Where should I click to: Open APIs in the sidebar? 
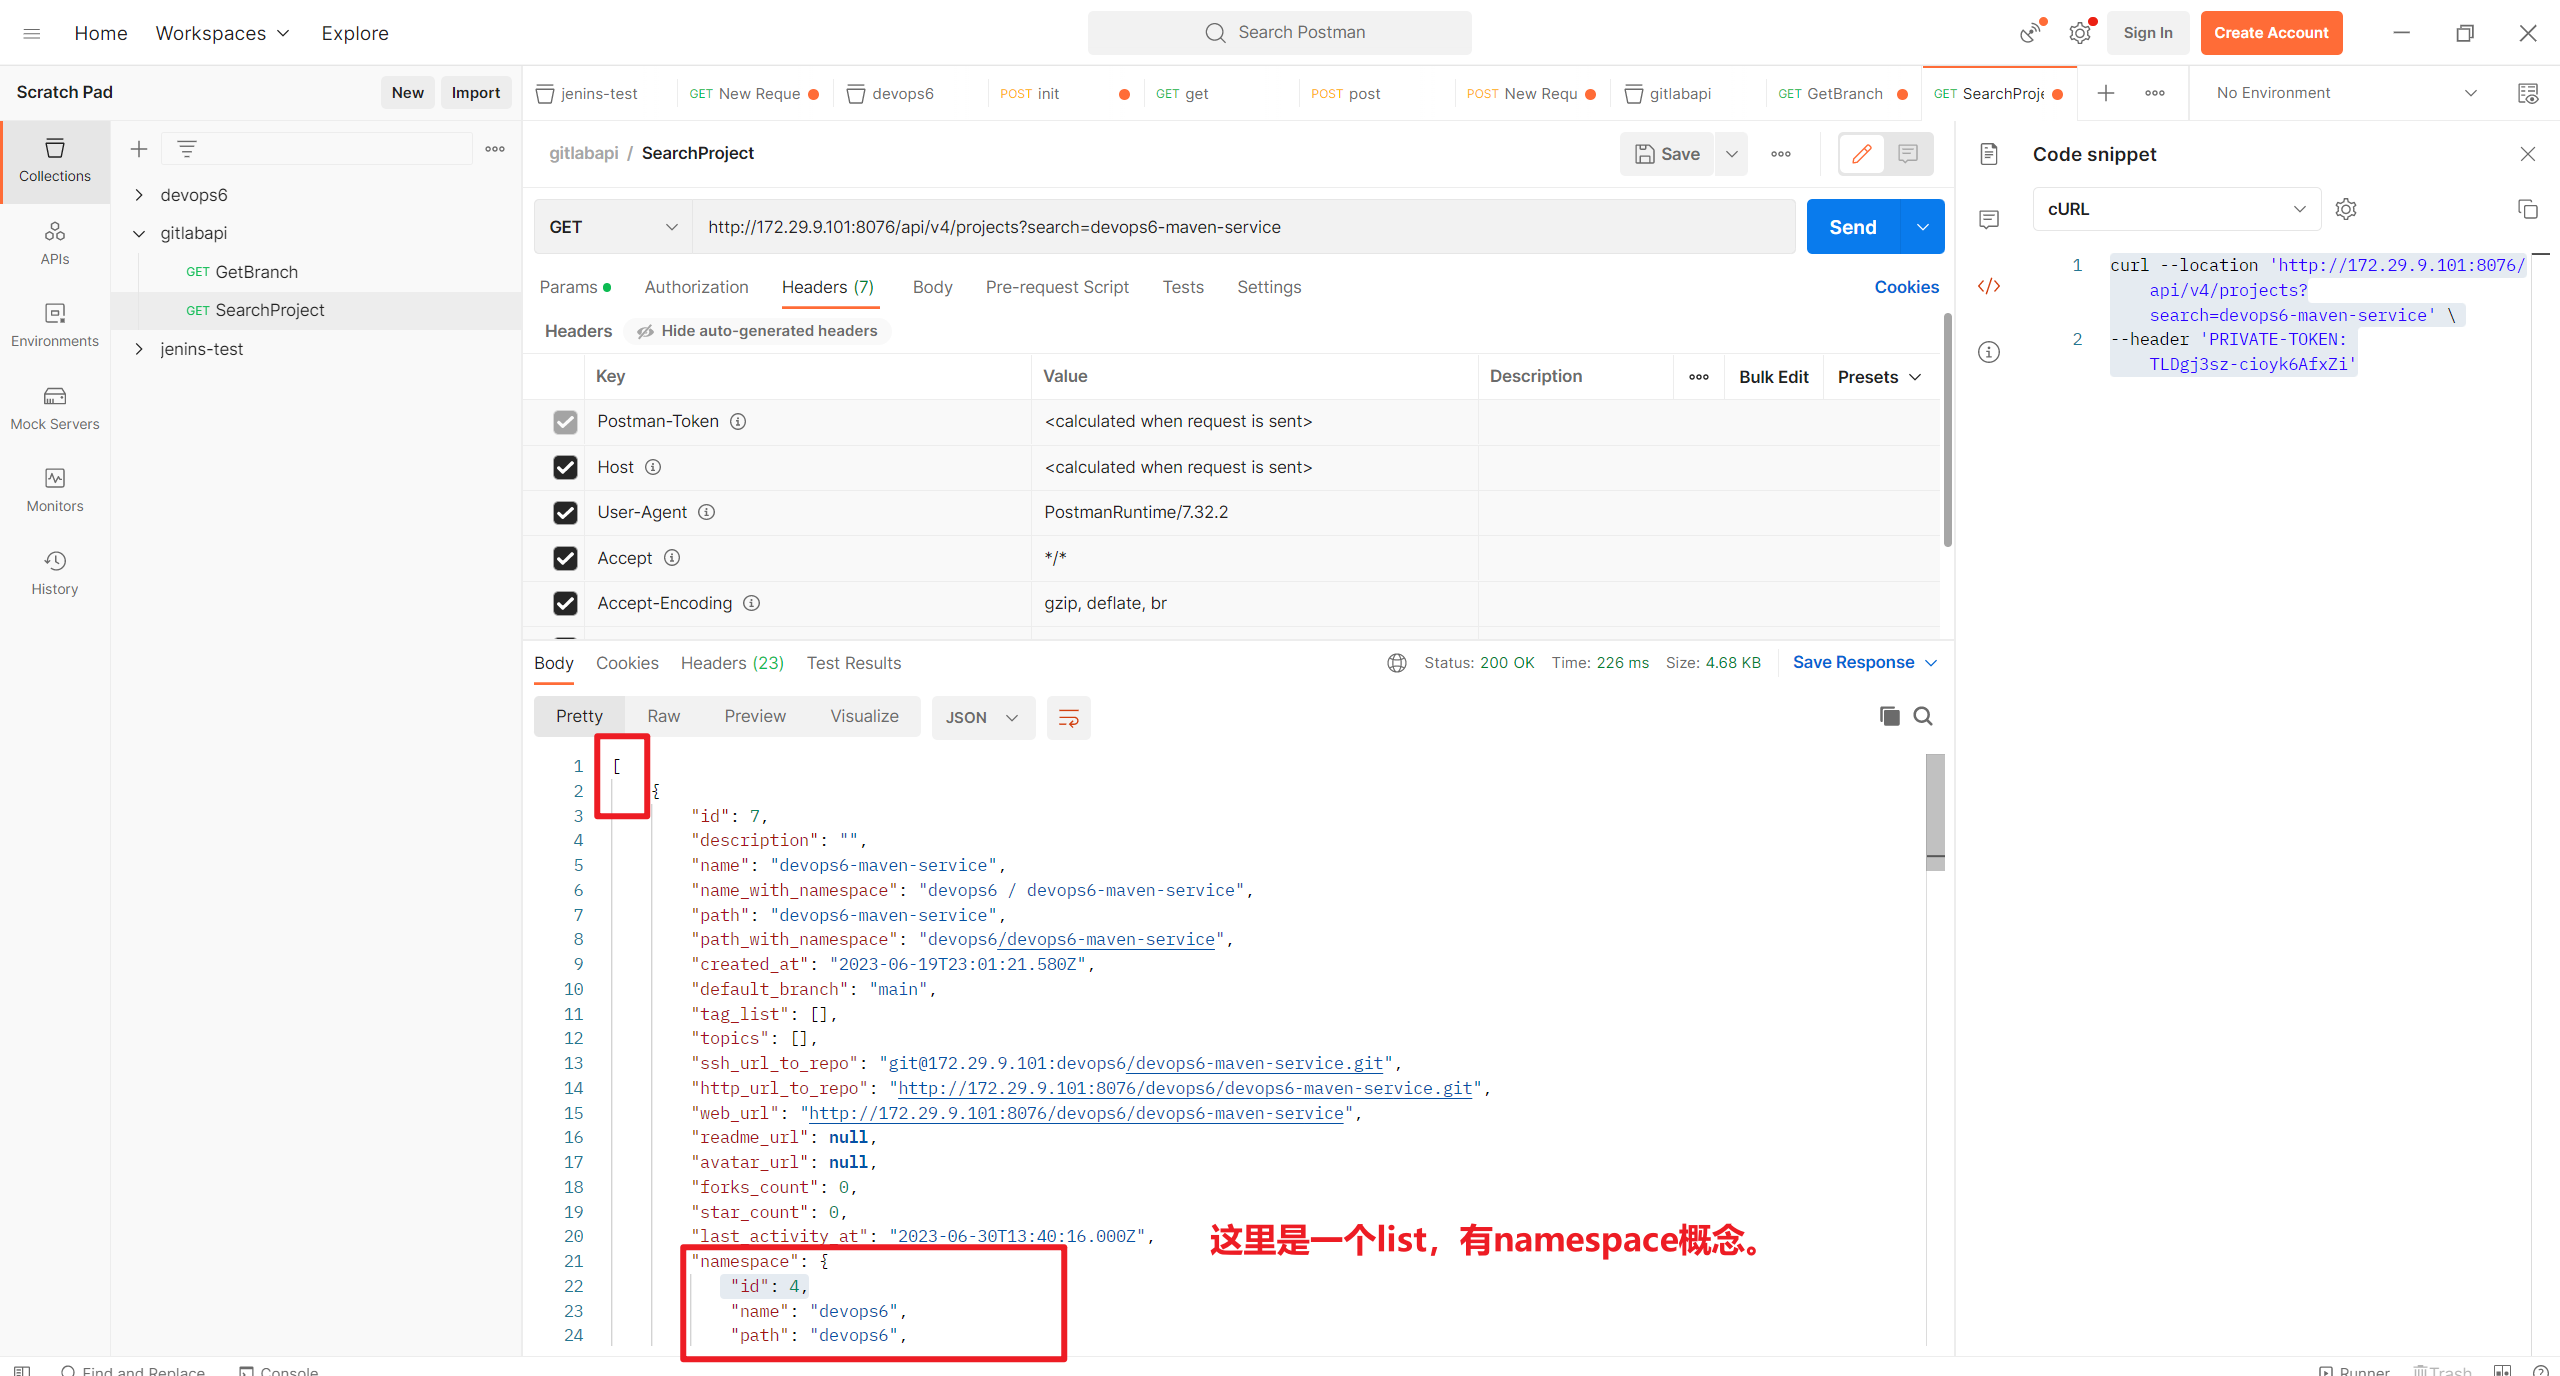pyautogui.click(x=55, y=244)
